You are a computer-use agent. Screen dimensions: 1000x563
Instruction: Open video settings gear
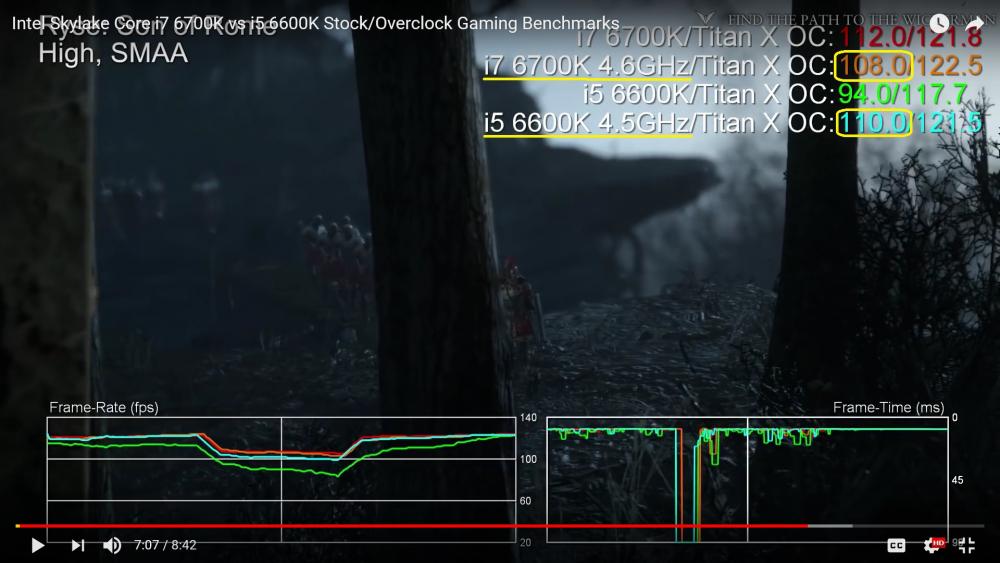point(932,545)
